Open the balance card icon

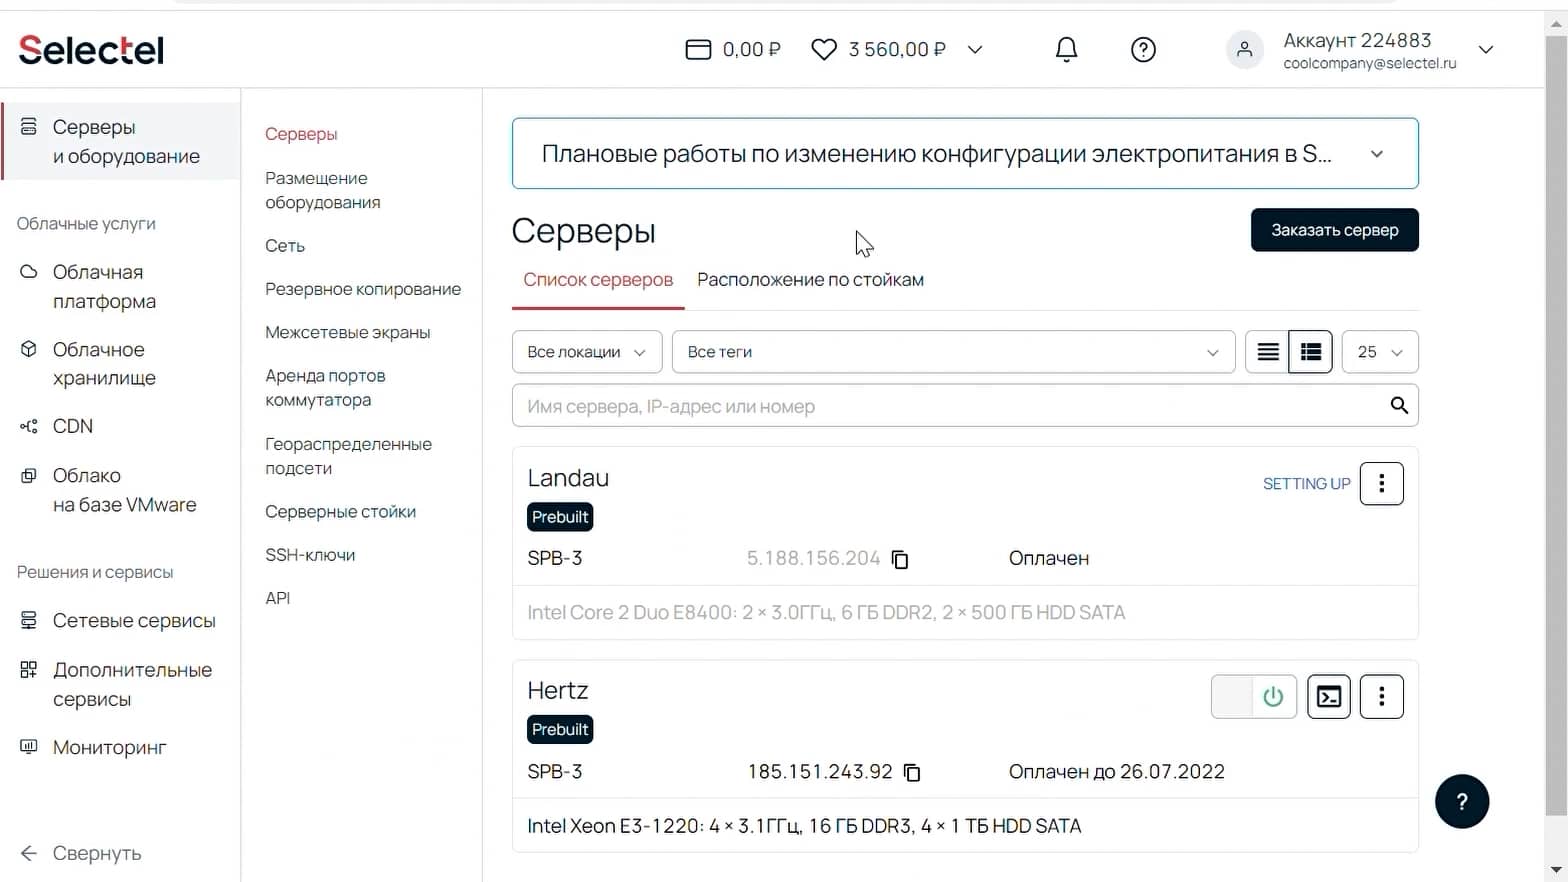point(698,50)
